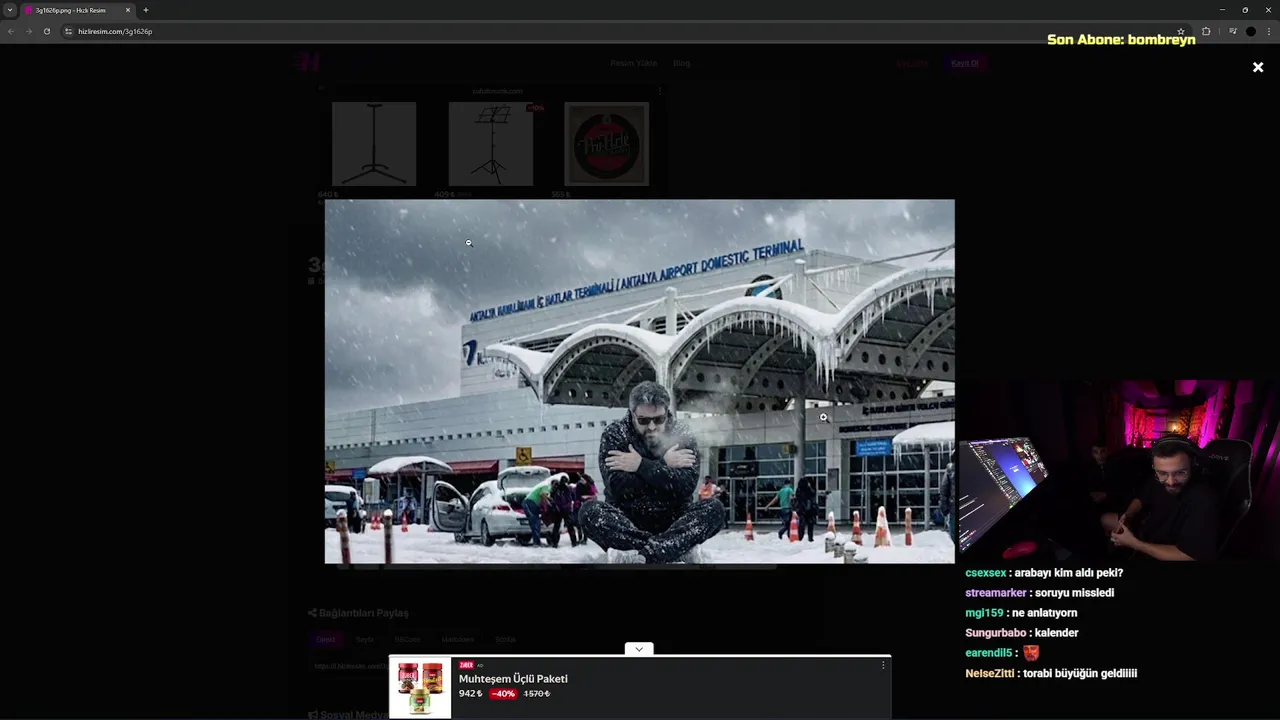Close the 3g1626p.png browser tab

click(x=128, y=10)
